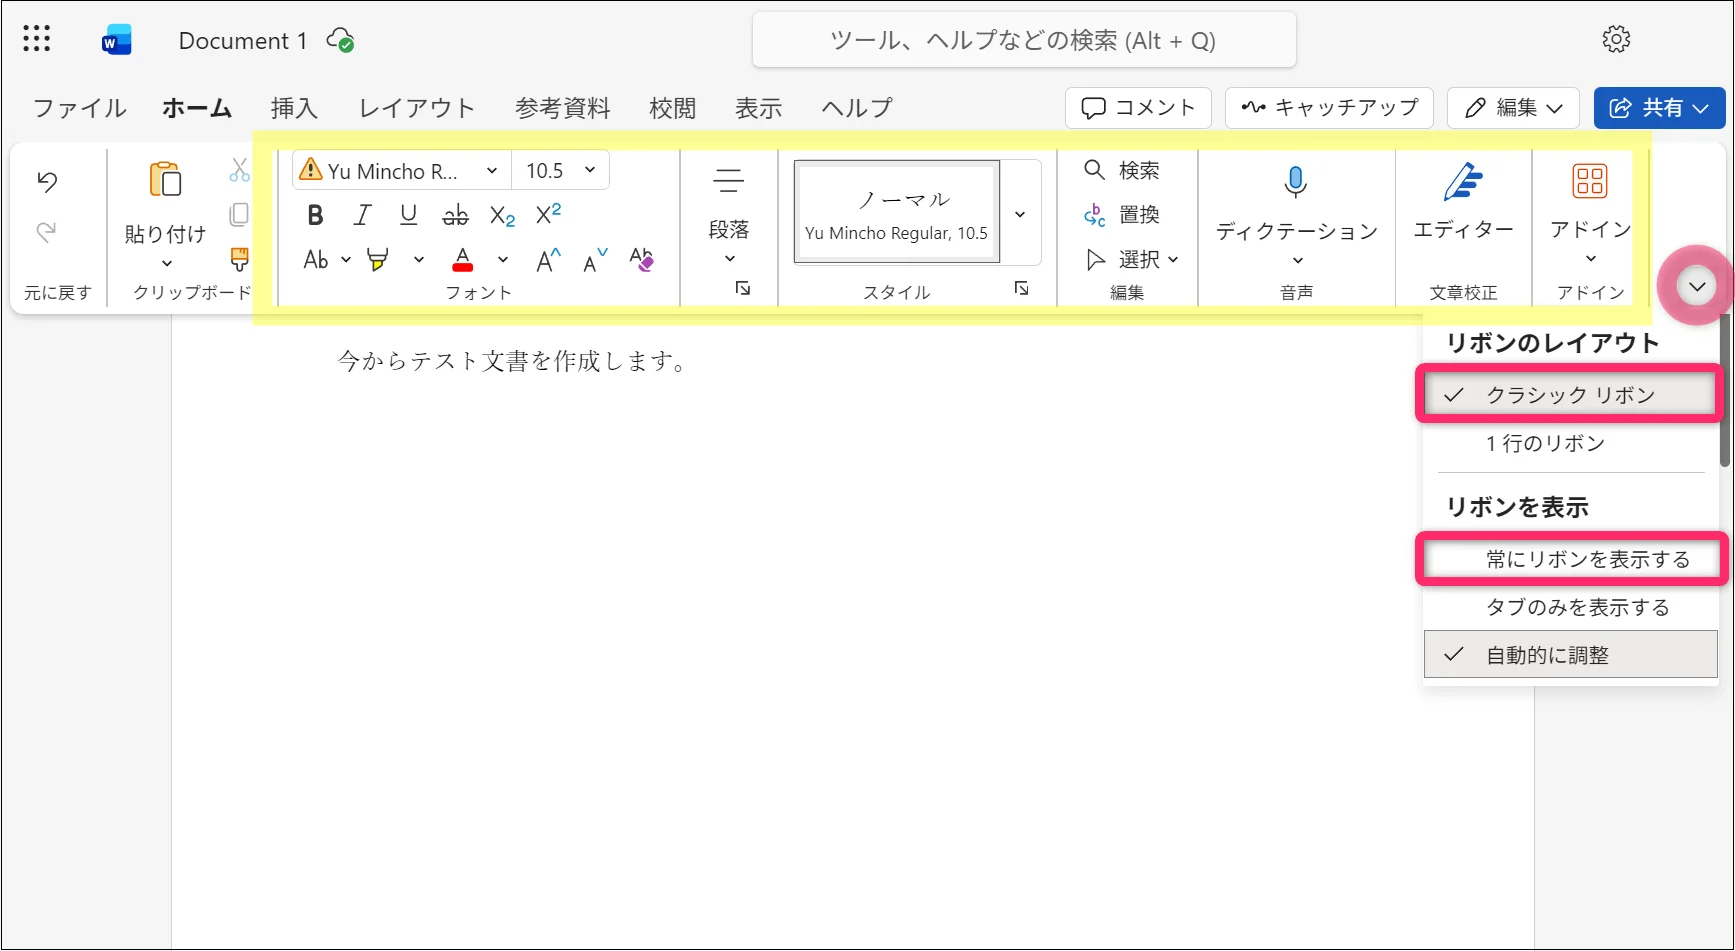This screenshot has width=1735, height=951.
Task: Enable 常にリボンを表示する option
Action: tap(1587, 559)
